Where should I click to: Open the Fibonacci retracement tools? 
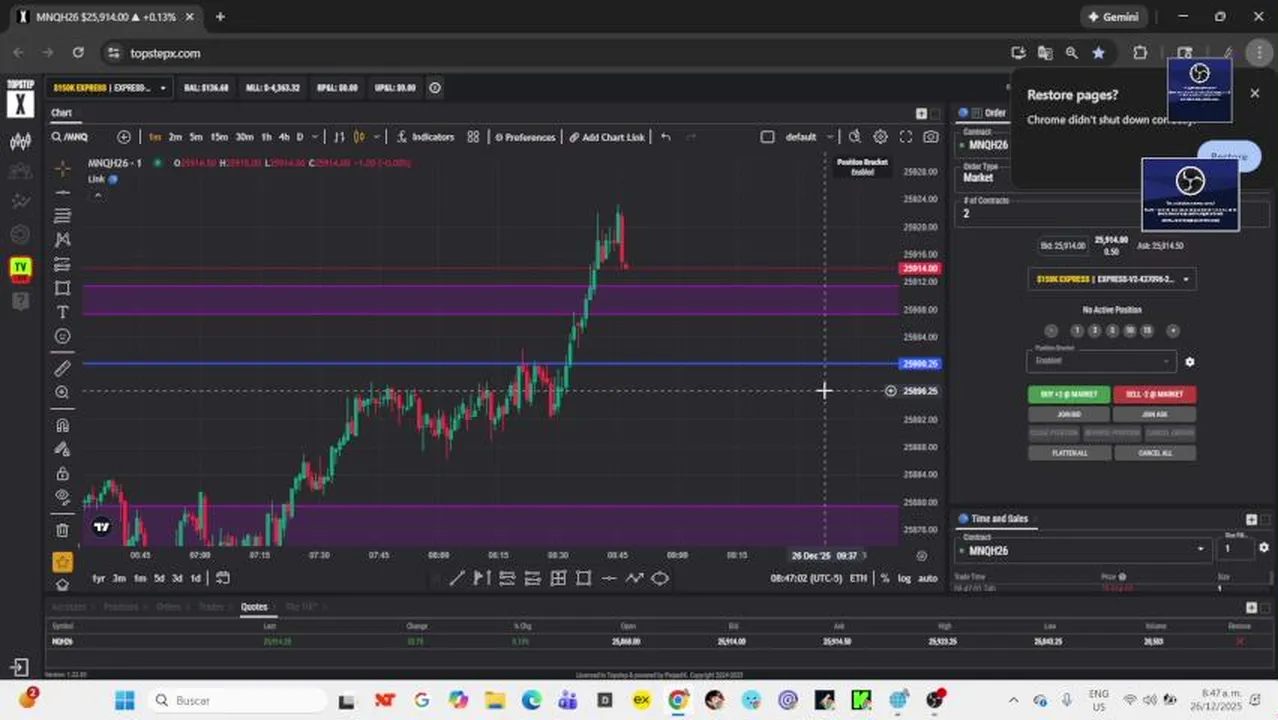click(62, 216)
